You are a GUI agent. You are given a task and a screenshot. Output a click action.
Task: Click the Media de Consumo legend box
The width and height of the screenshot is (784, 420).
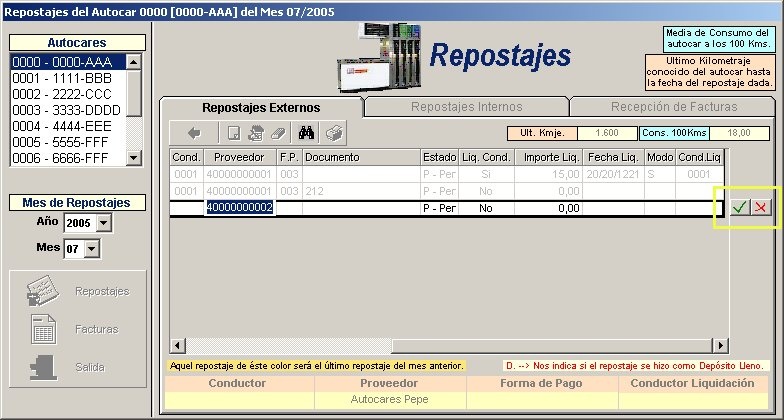(x=718, y=39)
